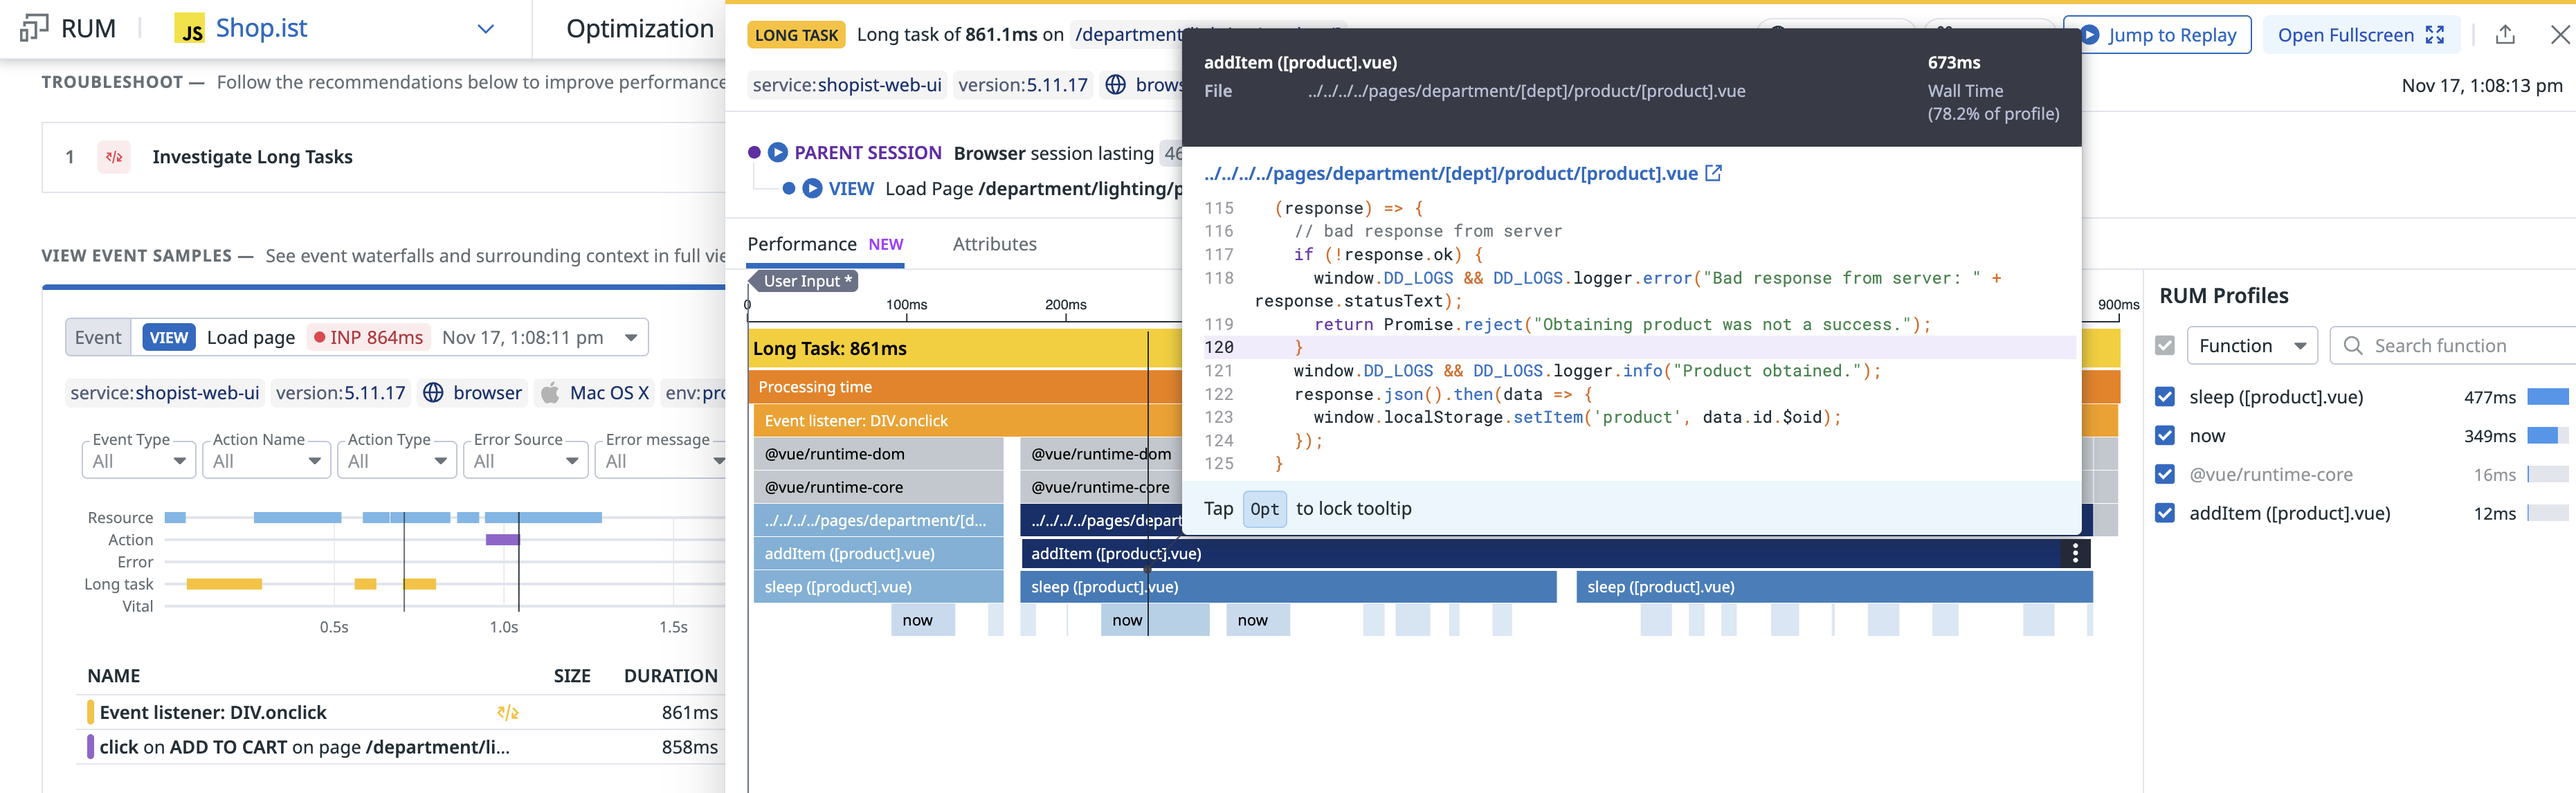This screenshot has height=793, width=2576.
Task: Click the code icon beside Investigate Long Tasks
Action: [114, 157]
